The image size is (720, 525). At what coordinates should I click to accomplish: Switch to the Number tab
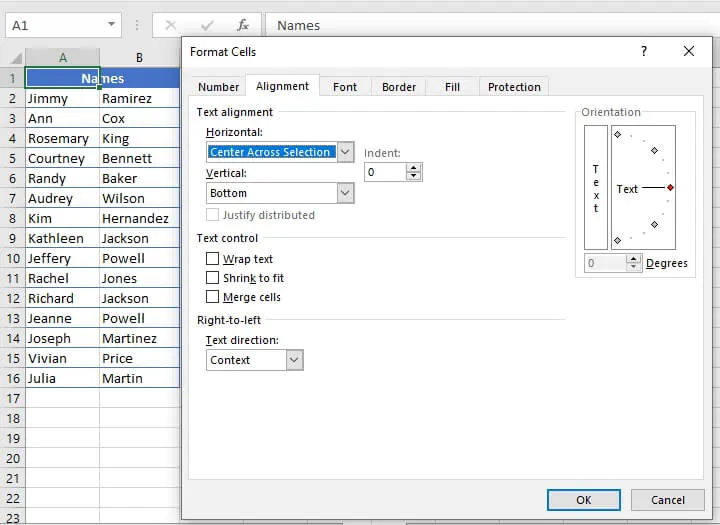[x=218, y=87]
